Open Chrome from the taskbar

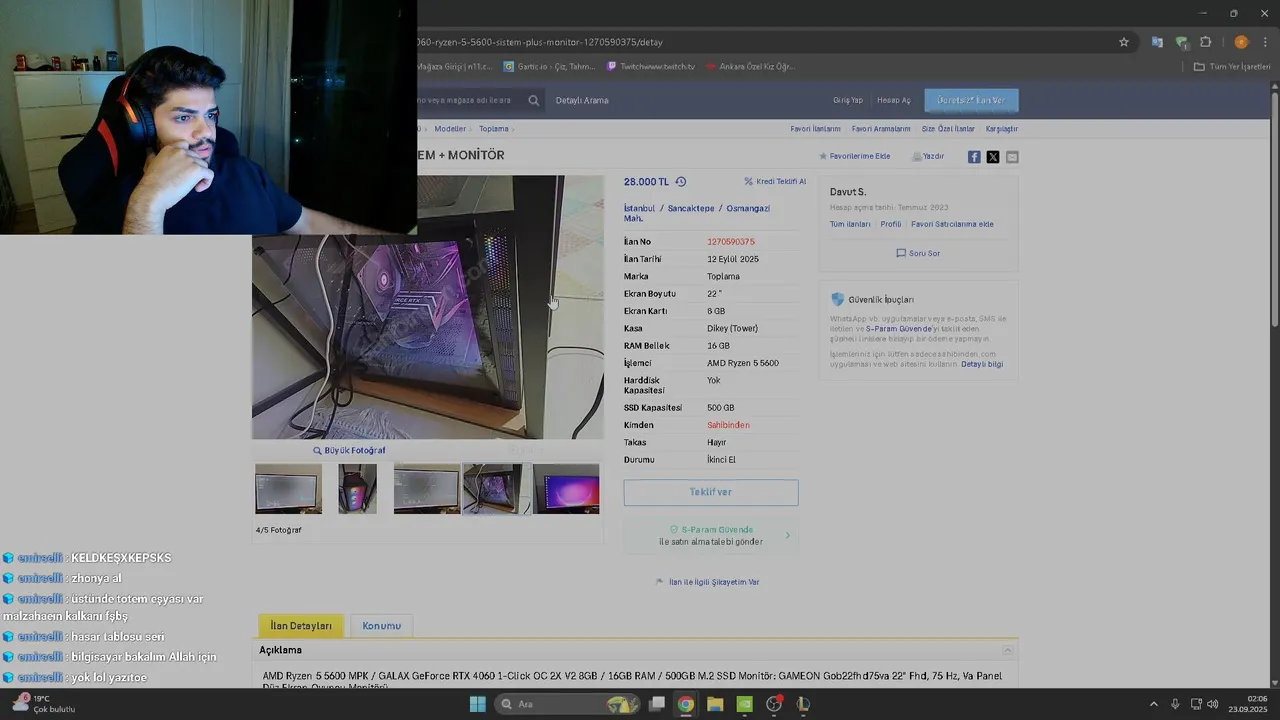tap(686, 704)
